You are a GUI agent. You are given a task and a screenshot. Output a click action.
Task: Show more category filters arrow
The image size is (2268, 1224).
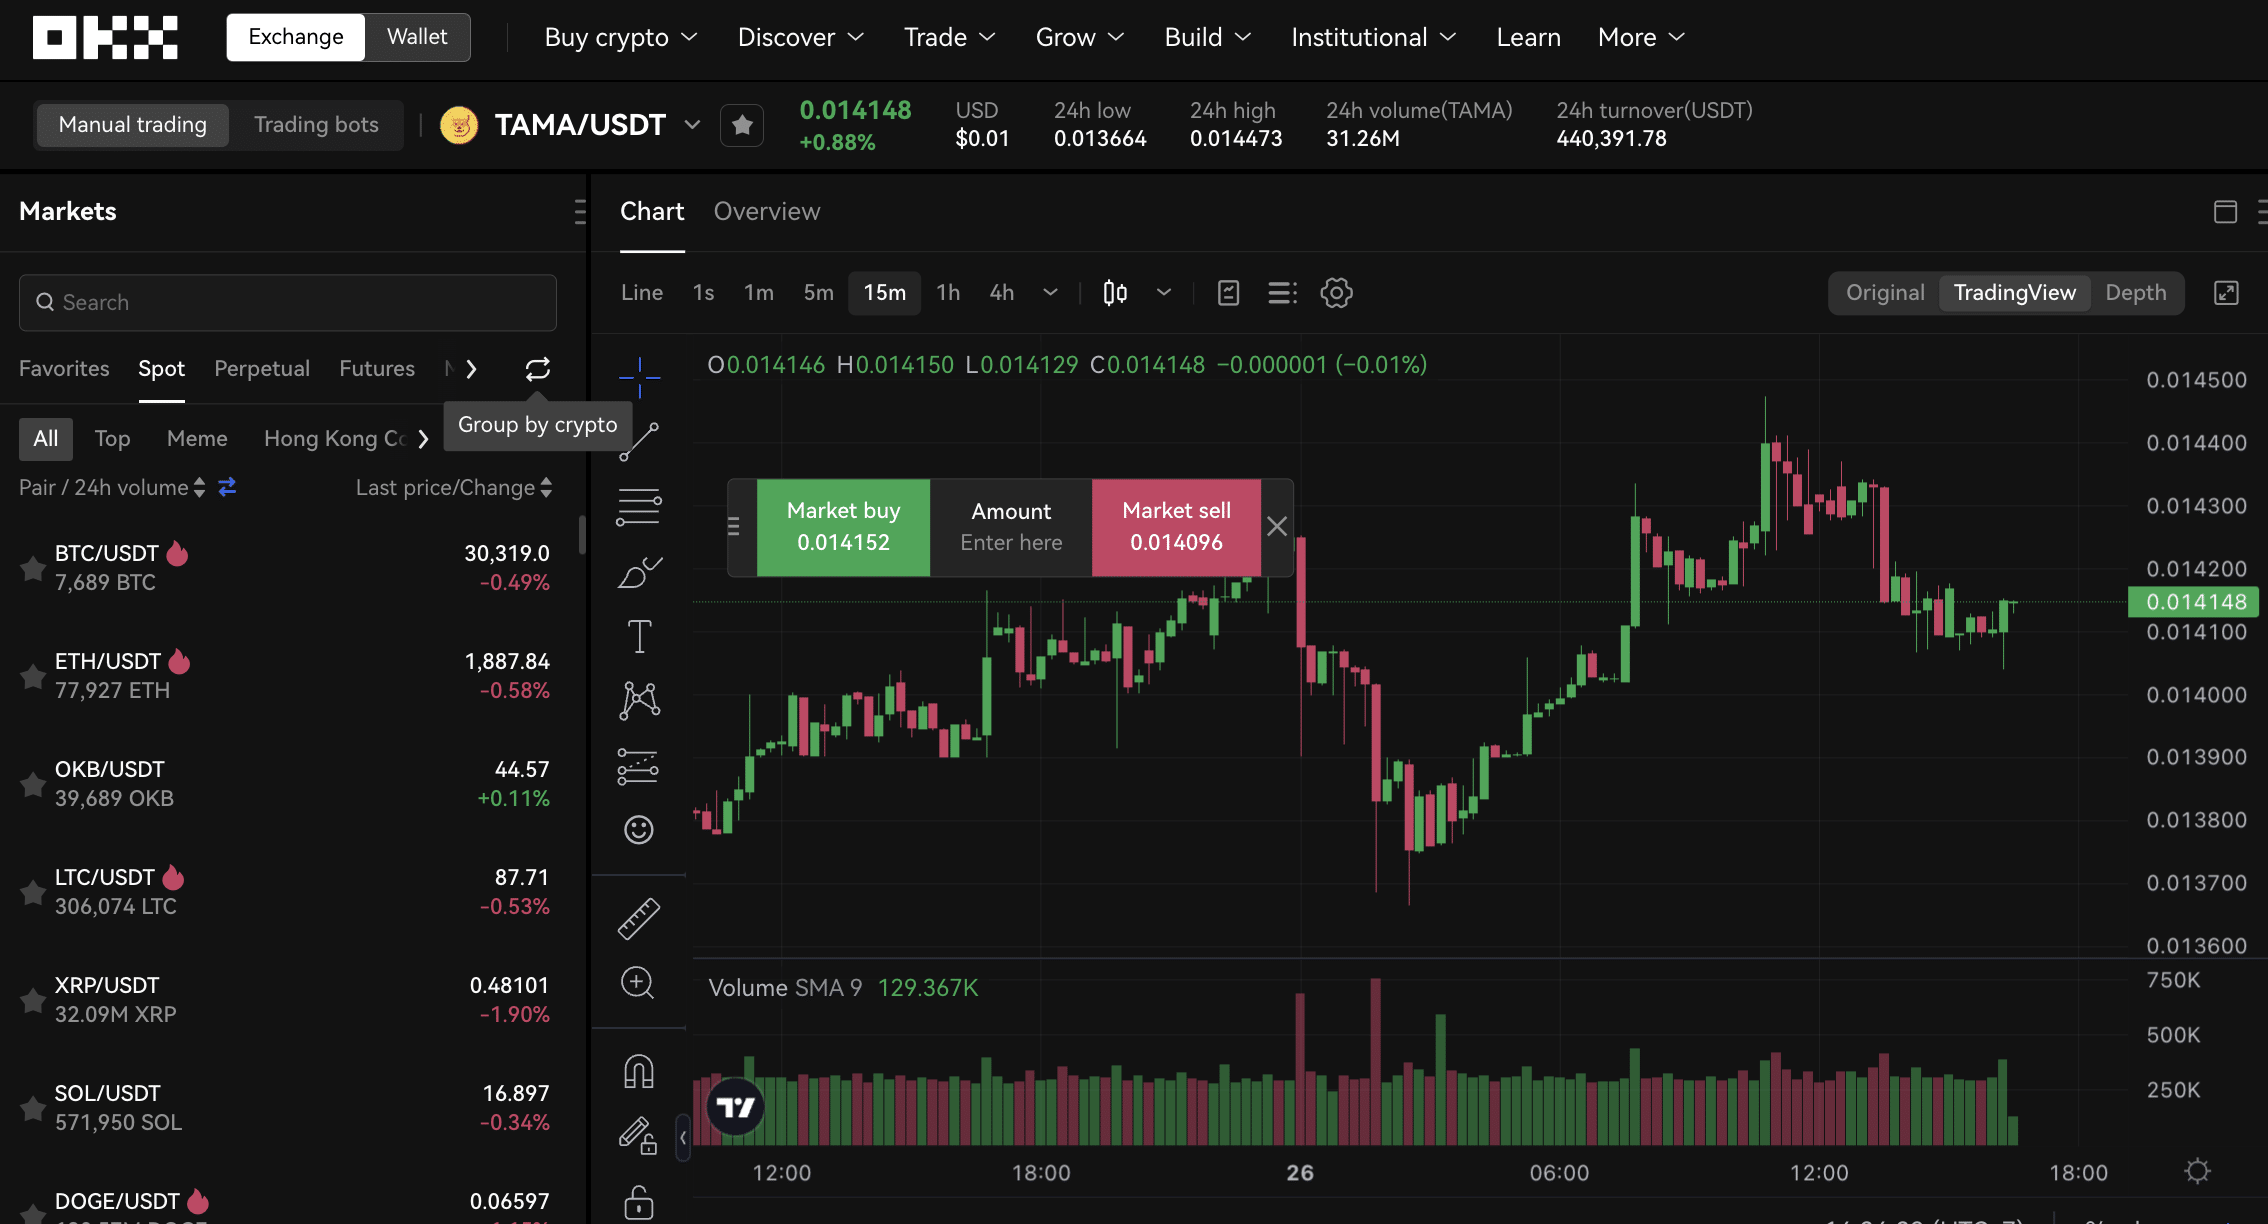(423, 439)
